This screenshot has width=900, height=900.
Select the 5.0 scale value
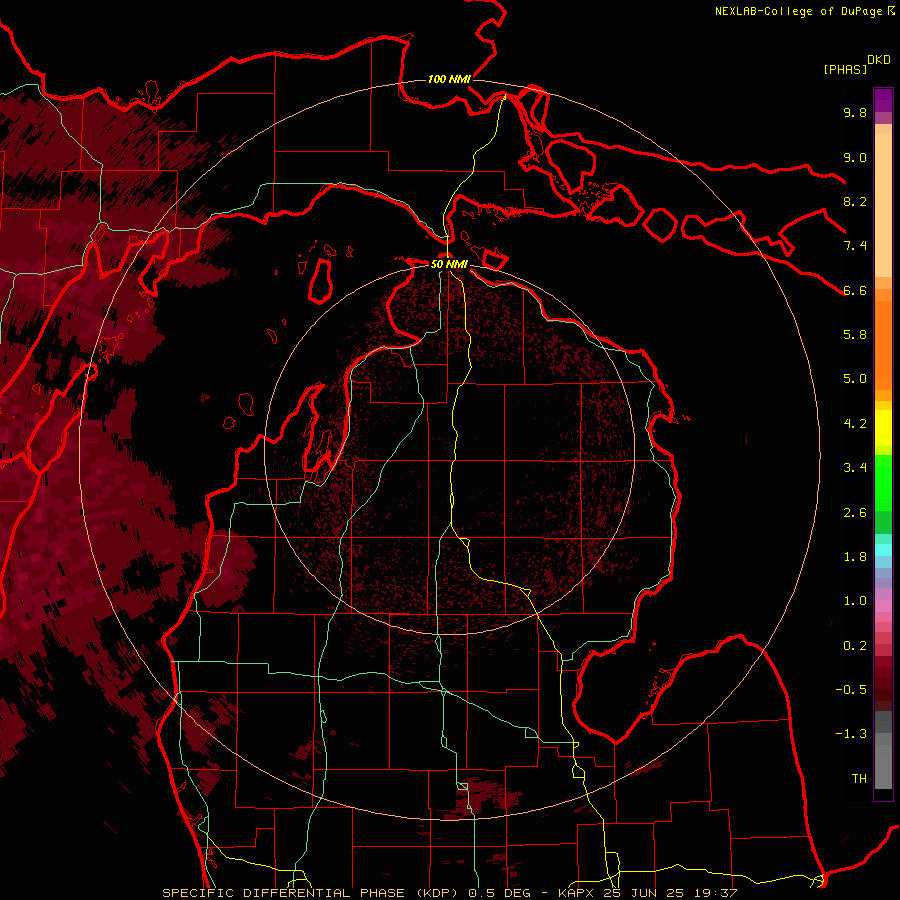pyautogui.click(x=855, y=379)
